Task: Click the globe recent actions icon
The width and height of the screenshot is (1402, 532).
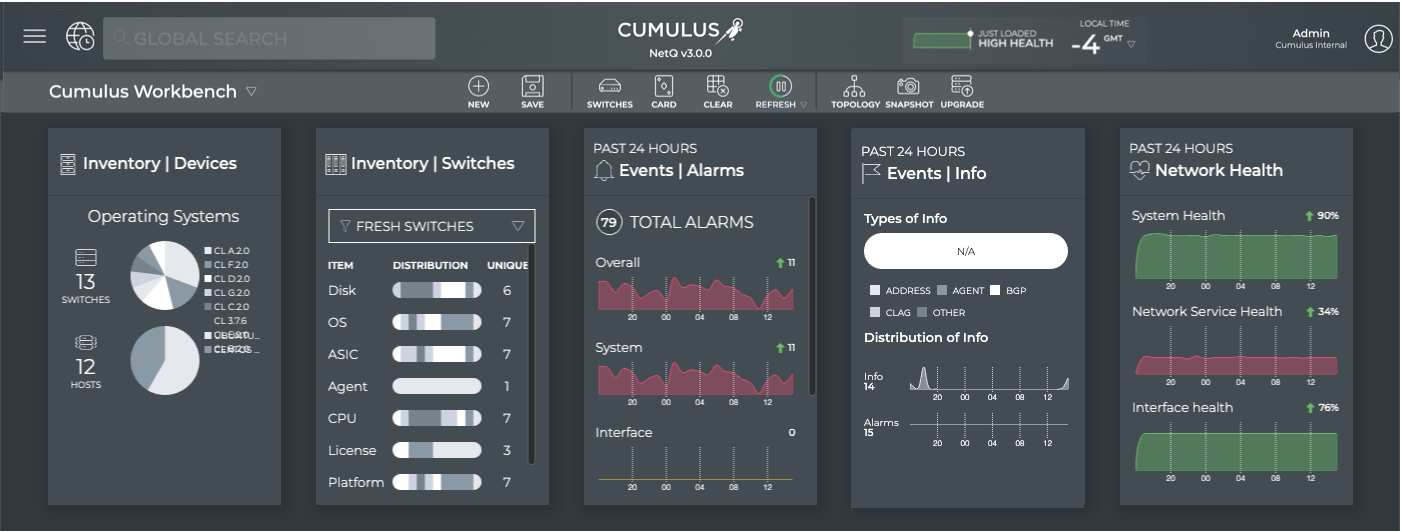Action: pyautogui.click(x=80, y=37)
